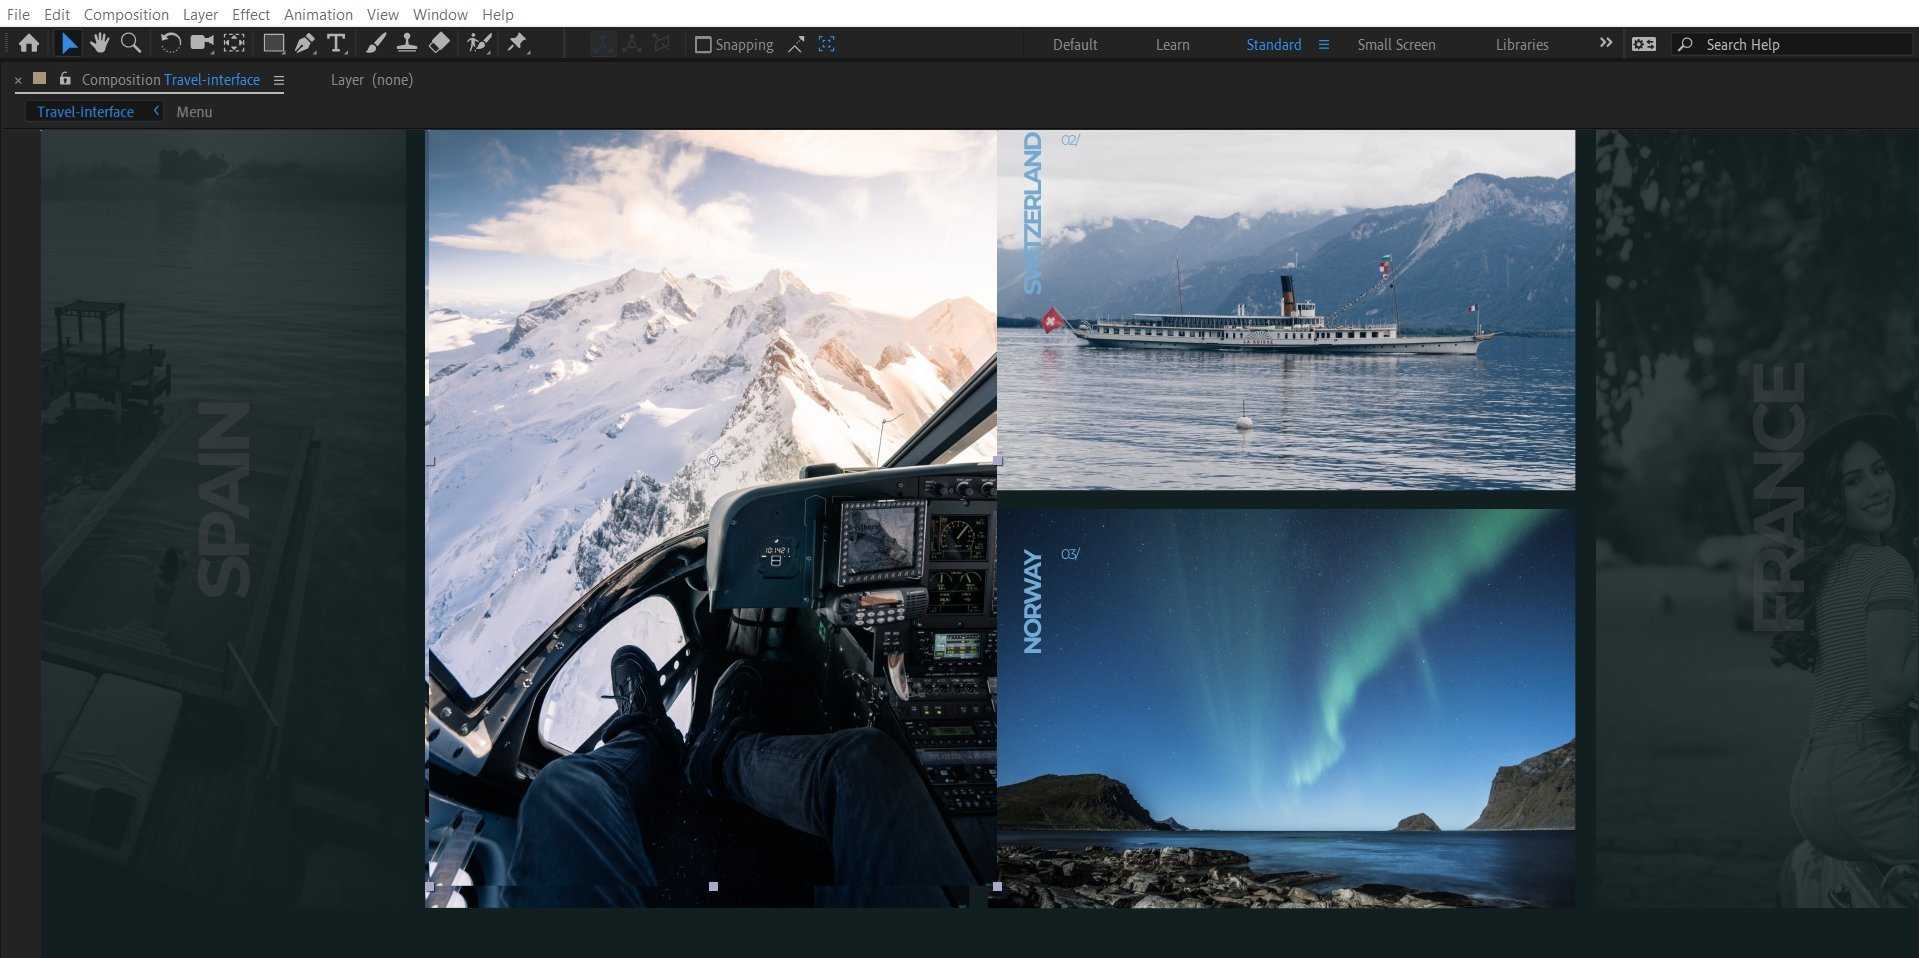Toggle snap to collapsed compositions icon
This screenshot has width=1919, height=958.
coord(826,44)
